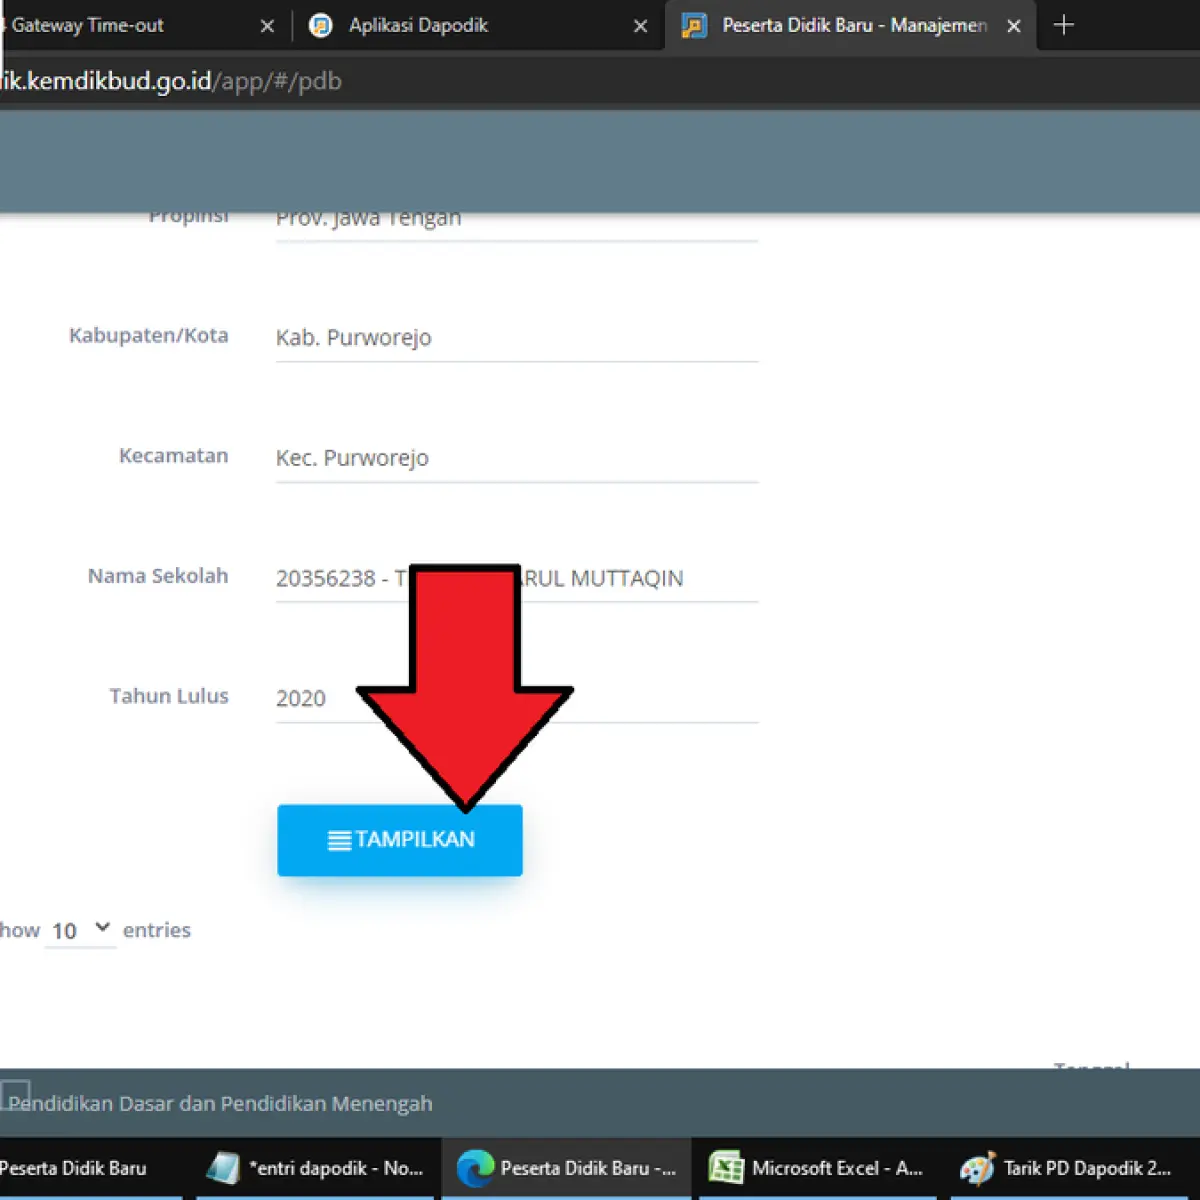Click the Tahun Lulus label

click(x=168, y=695)
